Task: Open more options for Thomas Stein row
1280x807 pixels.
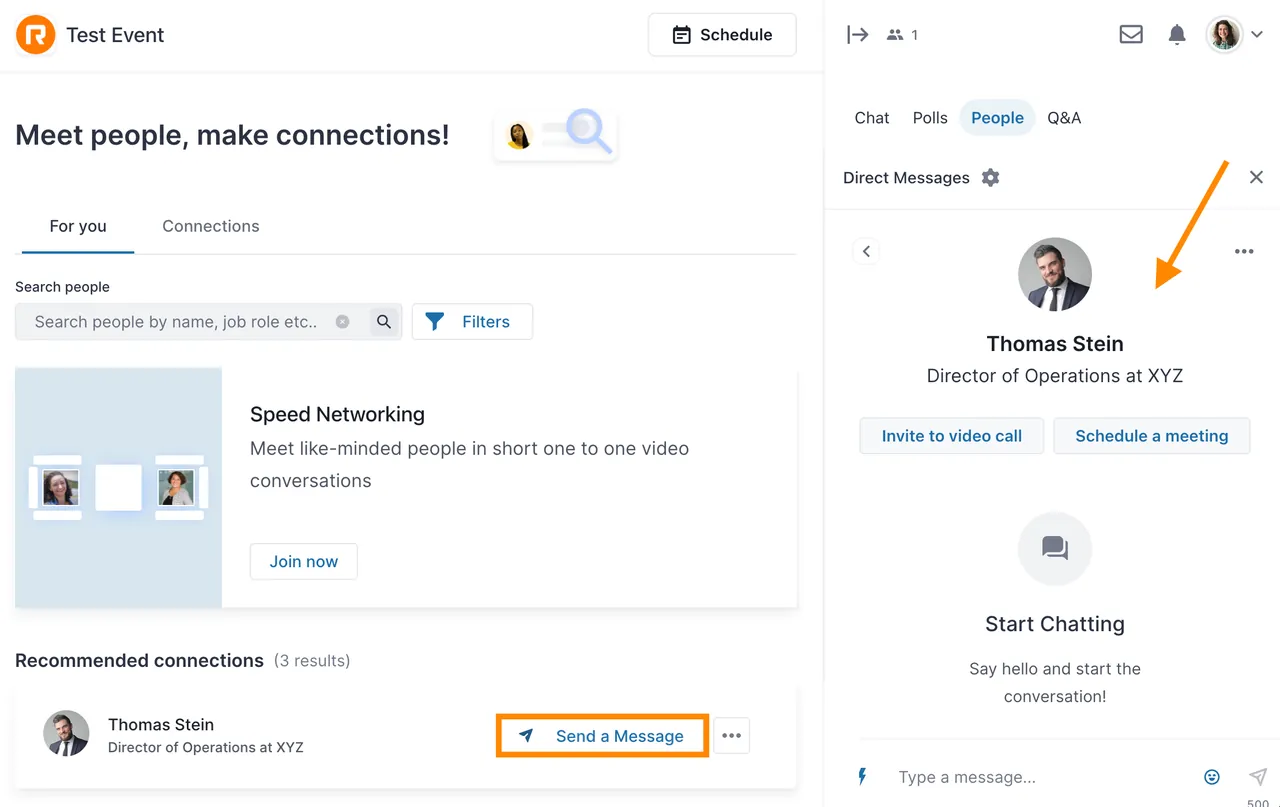Action: coord(732,736)
